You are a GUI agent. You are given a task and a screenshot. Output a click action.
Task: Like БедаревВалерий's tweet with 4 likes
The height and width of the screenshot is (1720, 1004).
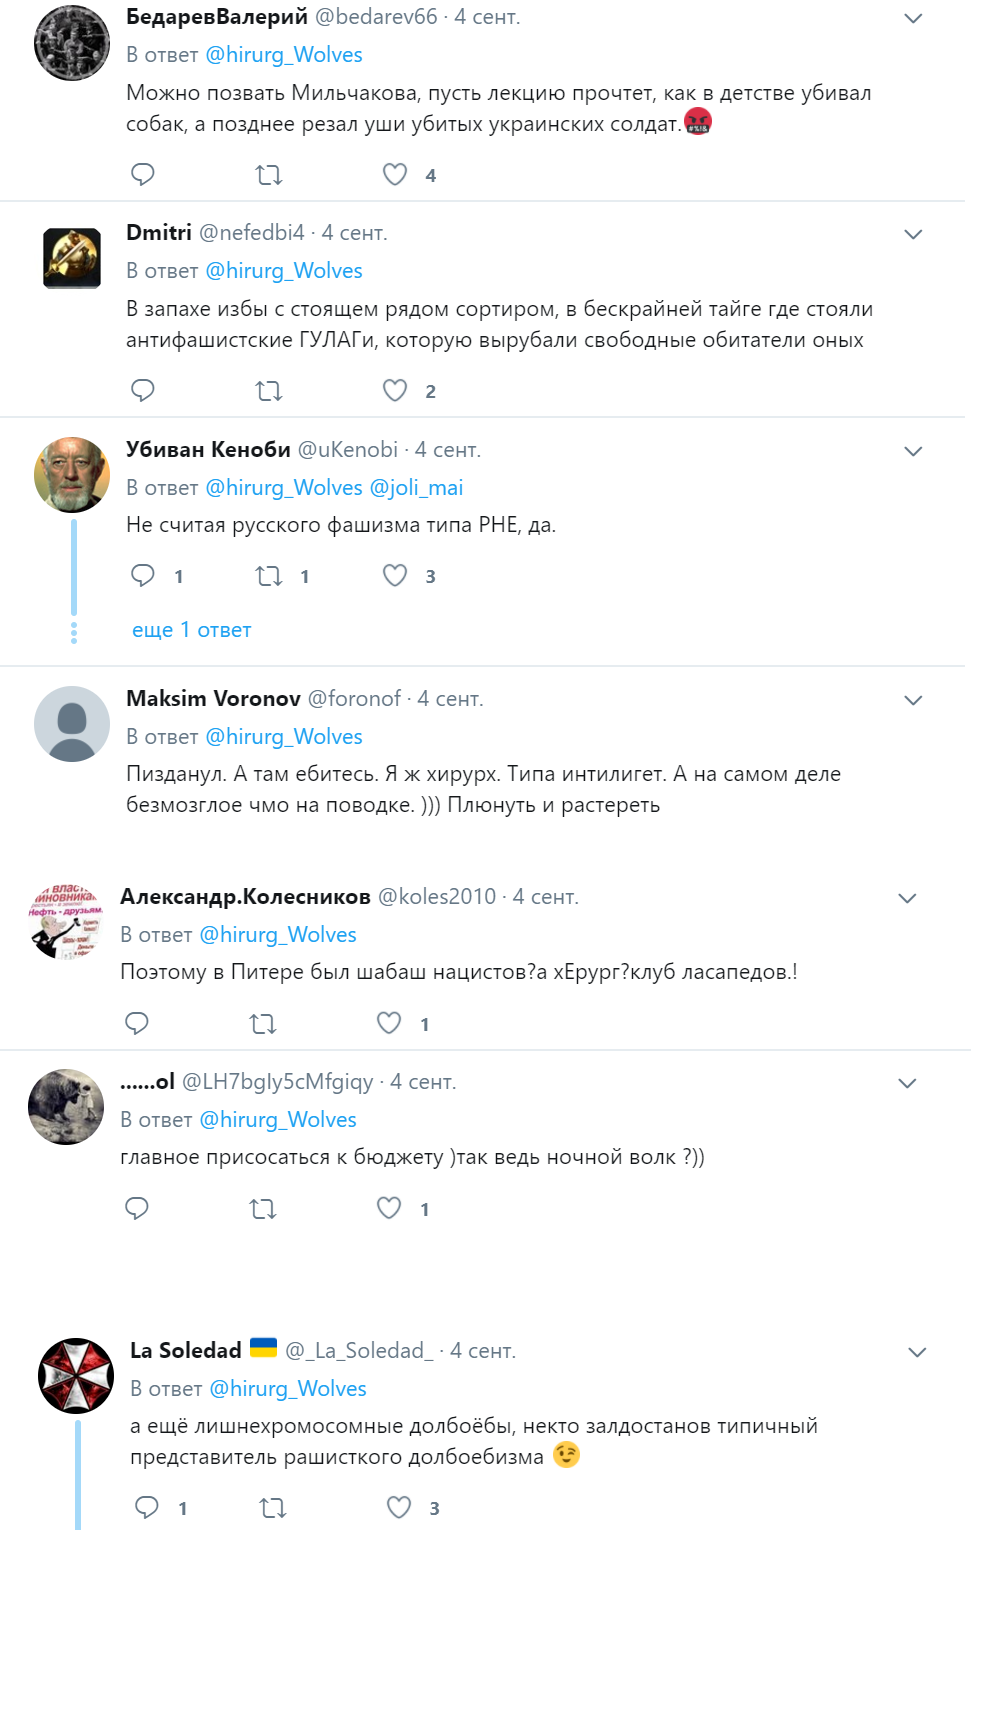pos(395,175)
